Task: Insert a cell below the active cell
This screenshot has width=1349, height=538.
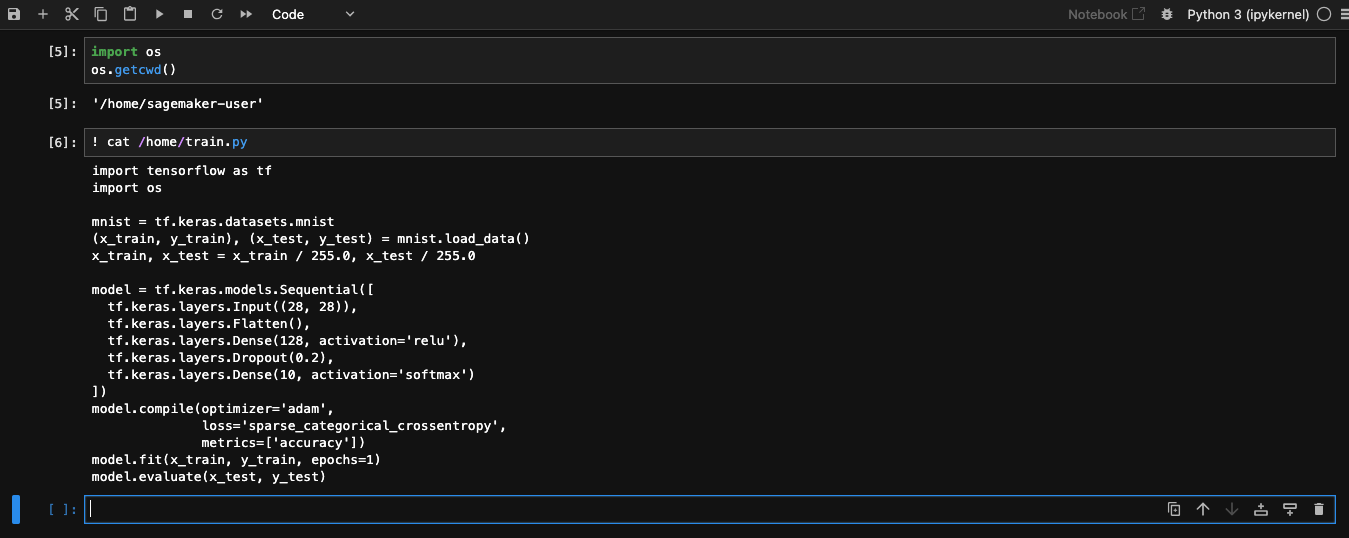Action: point(1290,509)
